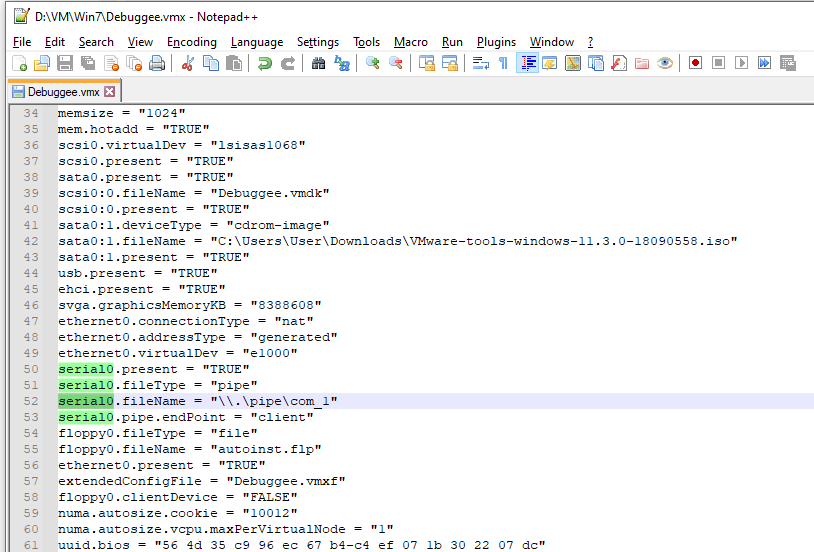The width and height of the screenshot is (814, 552).
Task: Open the Edit menu
Action: [x=55, y=42]
